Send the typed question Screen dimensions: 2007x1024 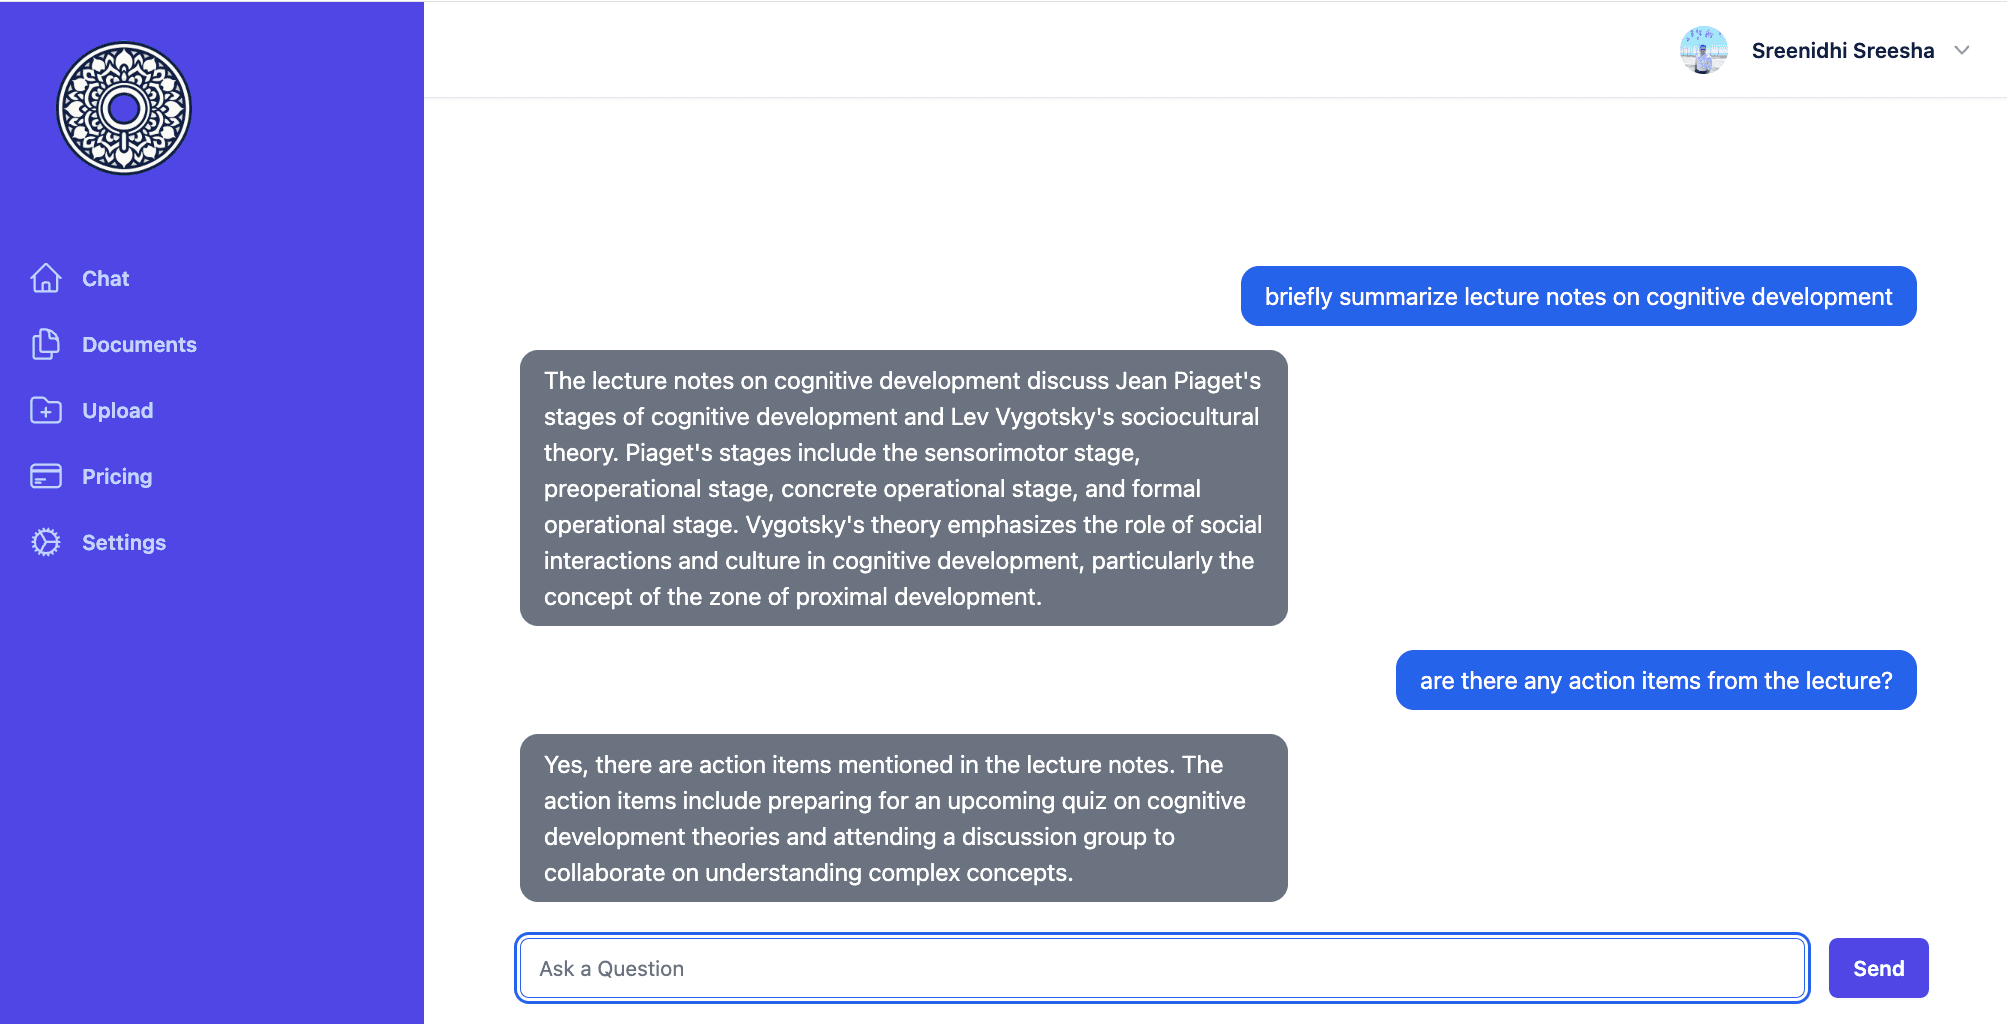[1878, 968]
